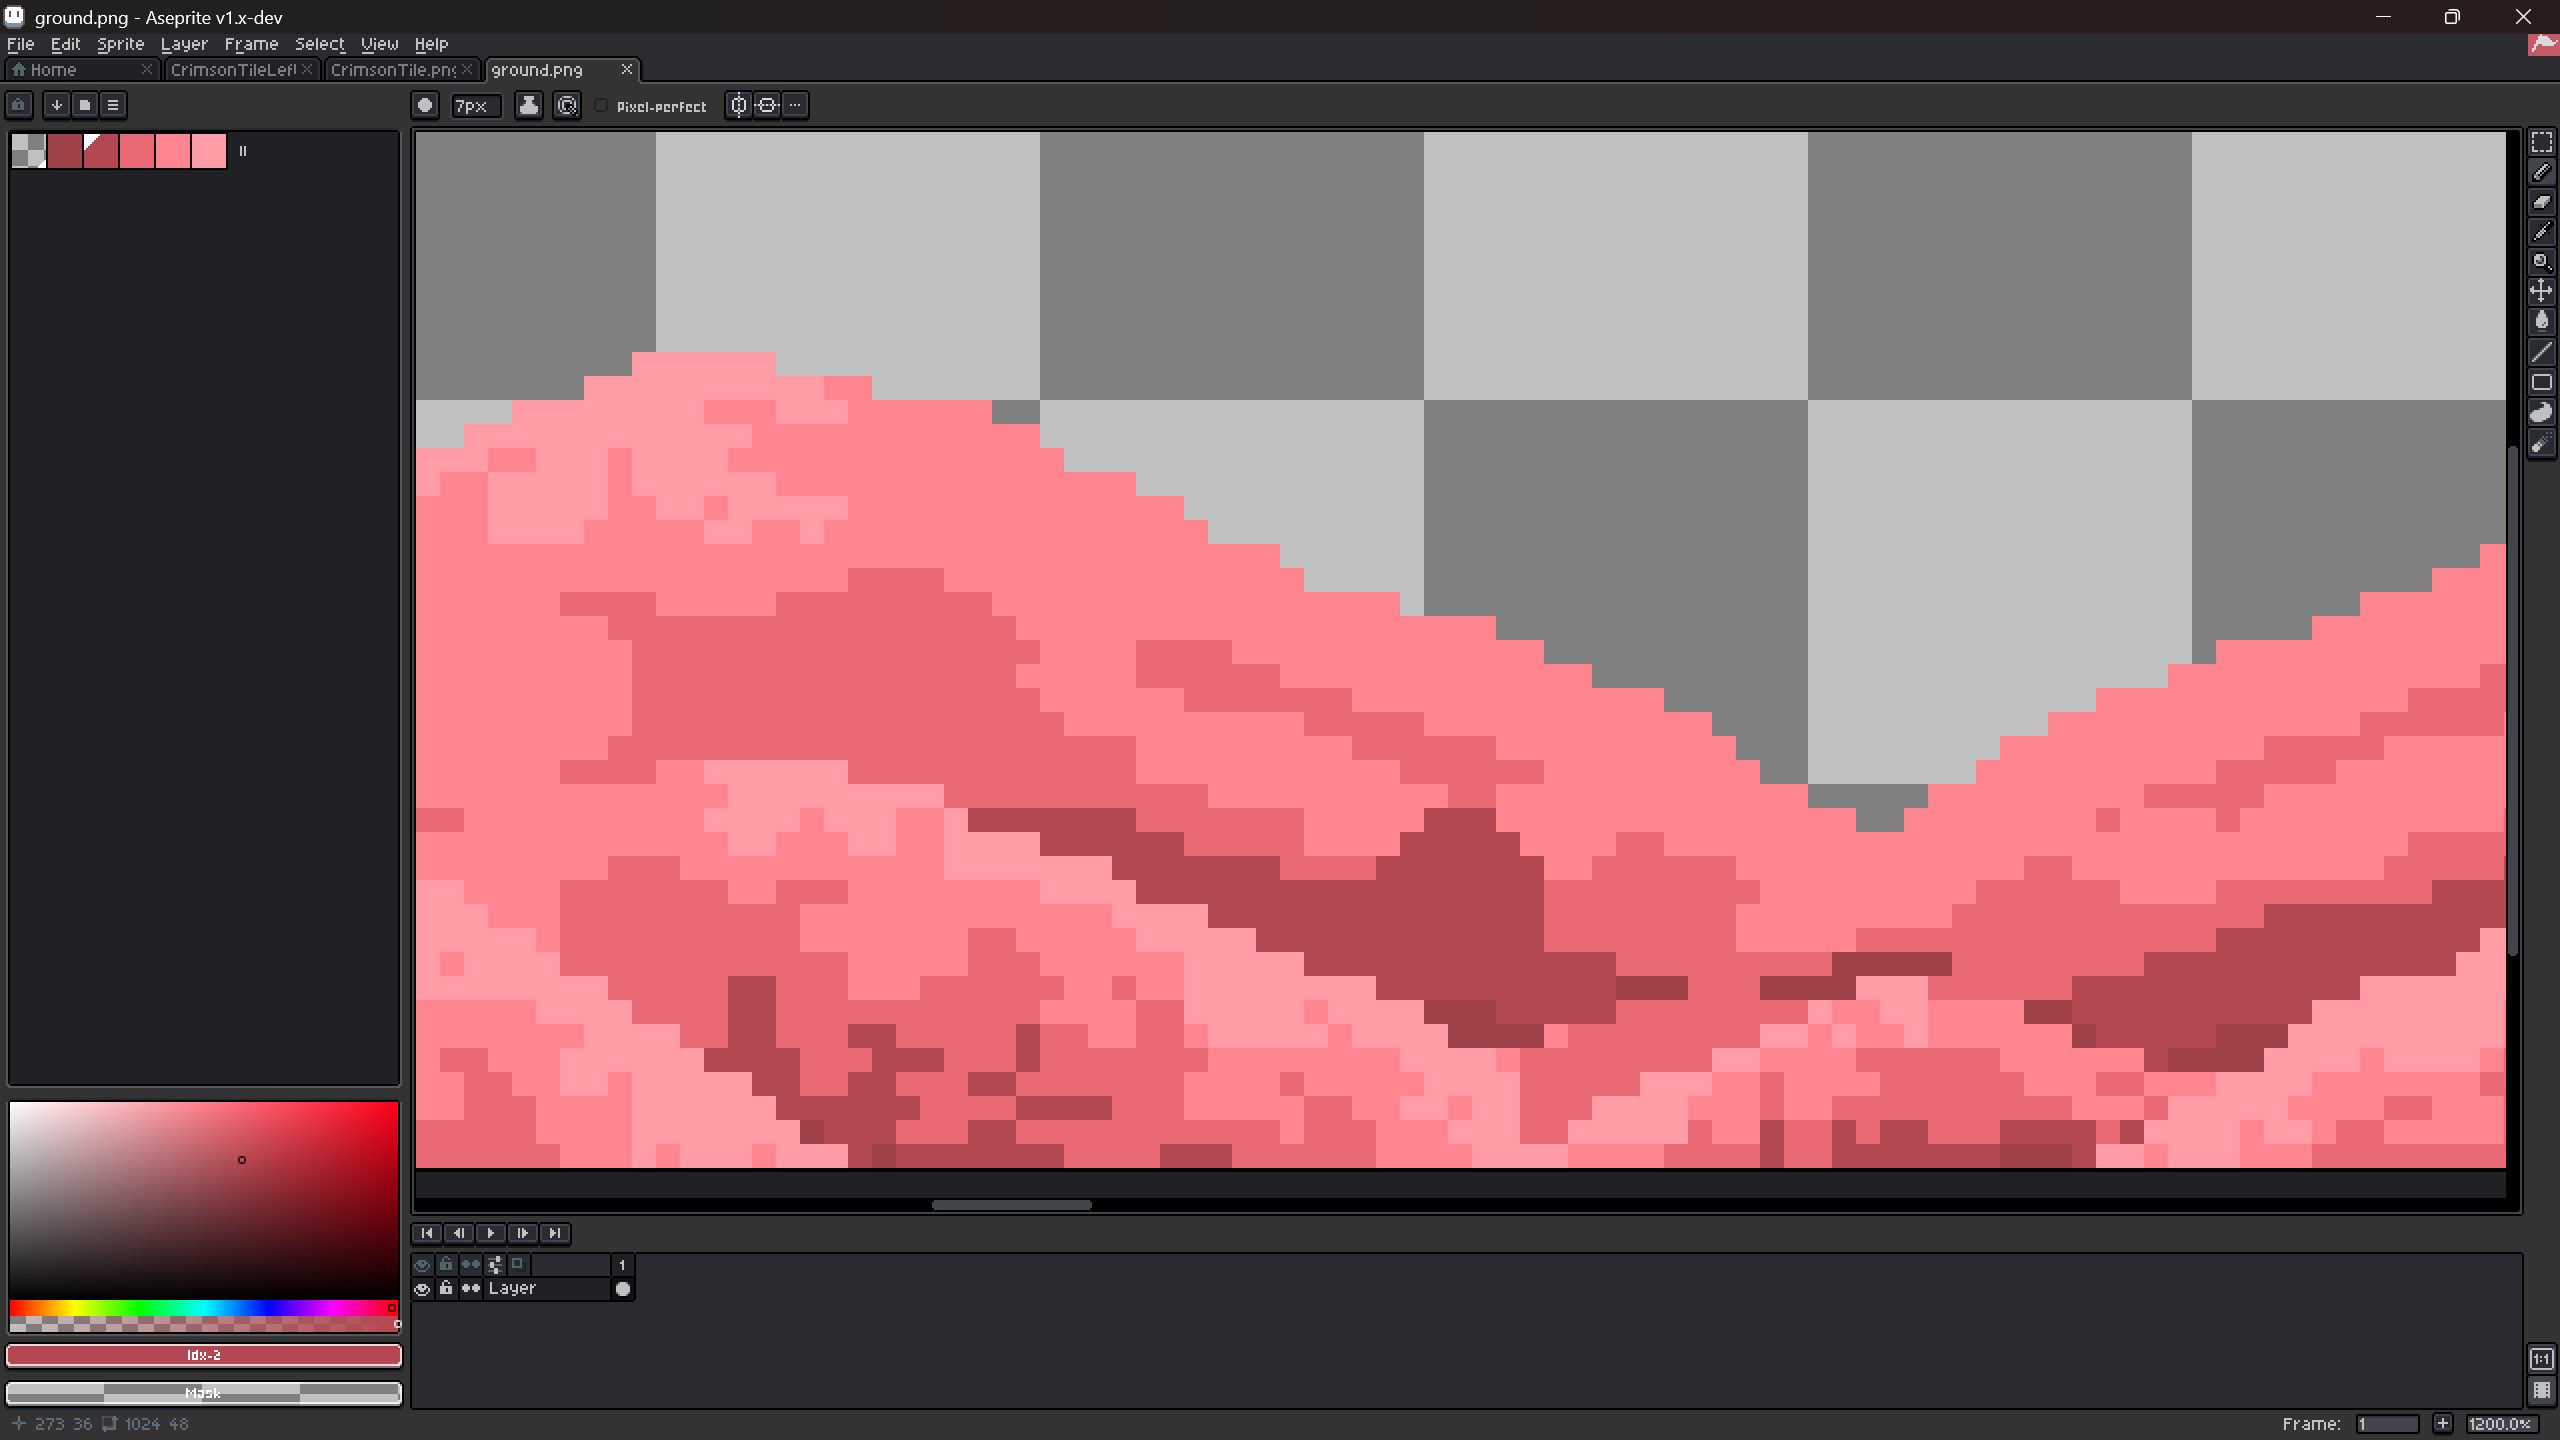Select the Contour blob tool
The height and width of the screenshot is (1440, 2560).
point(2541,412)
